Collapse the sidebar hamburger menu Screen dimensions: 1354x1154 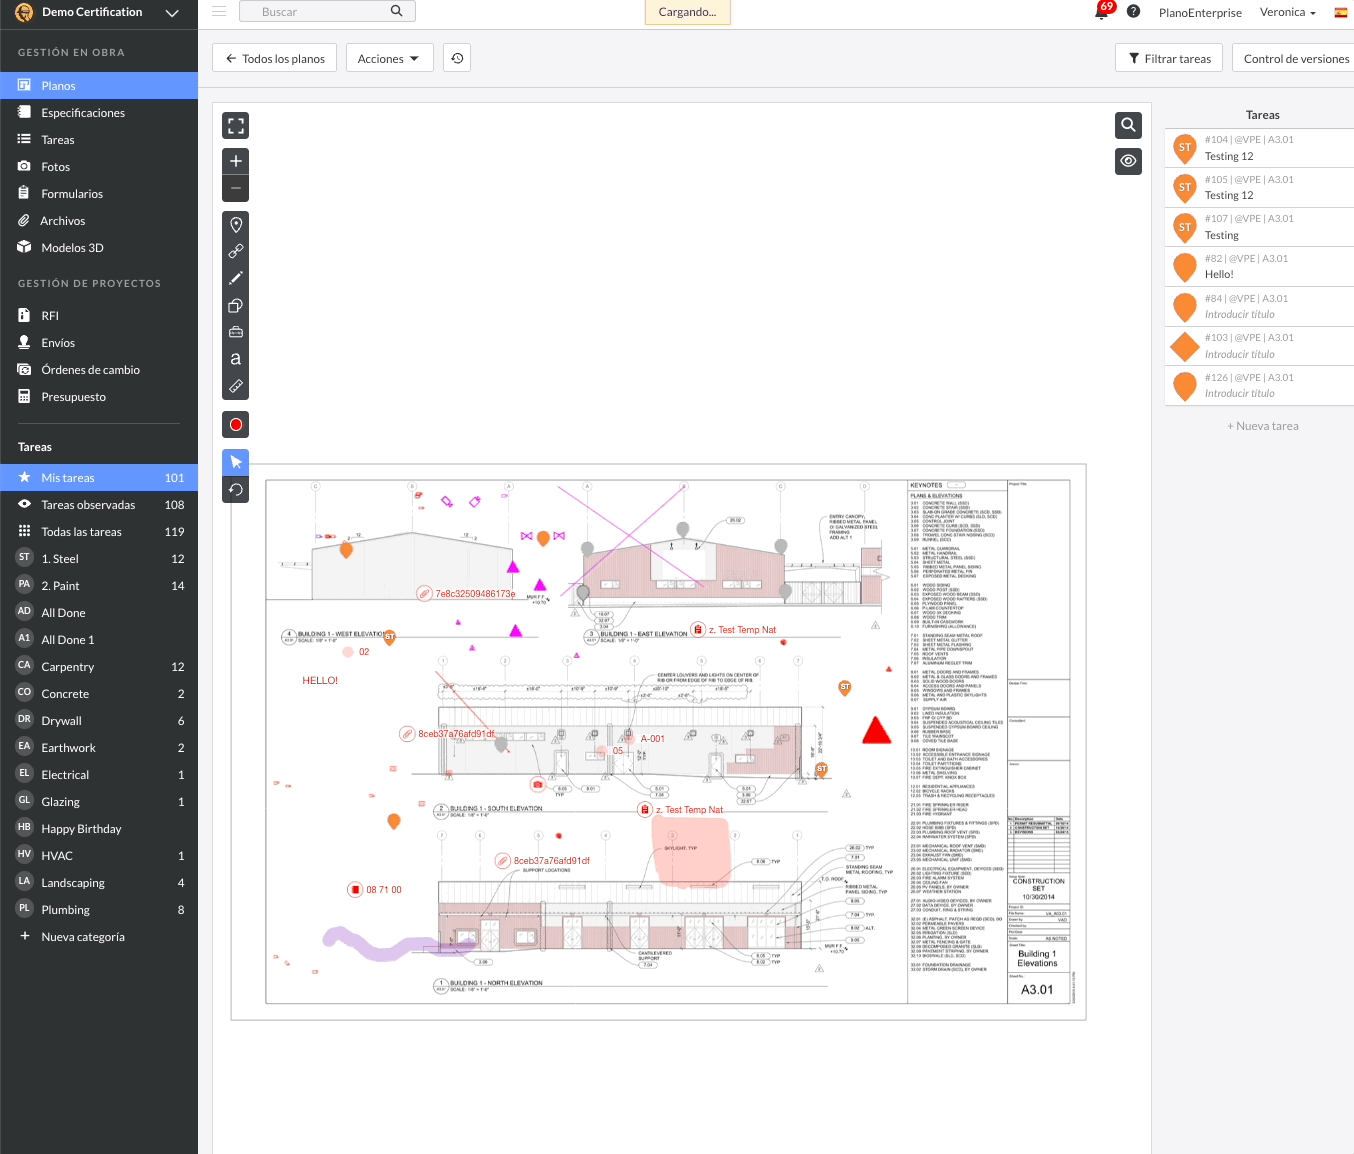(219, 12)
